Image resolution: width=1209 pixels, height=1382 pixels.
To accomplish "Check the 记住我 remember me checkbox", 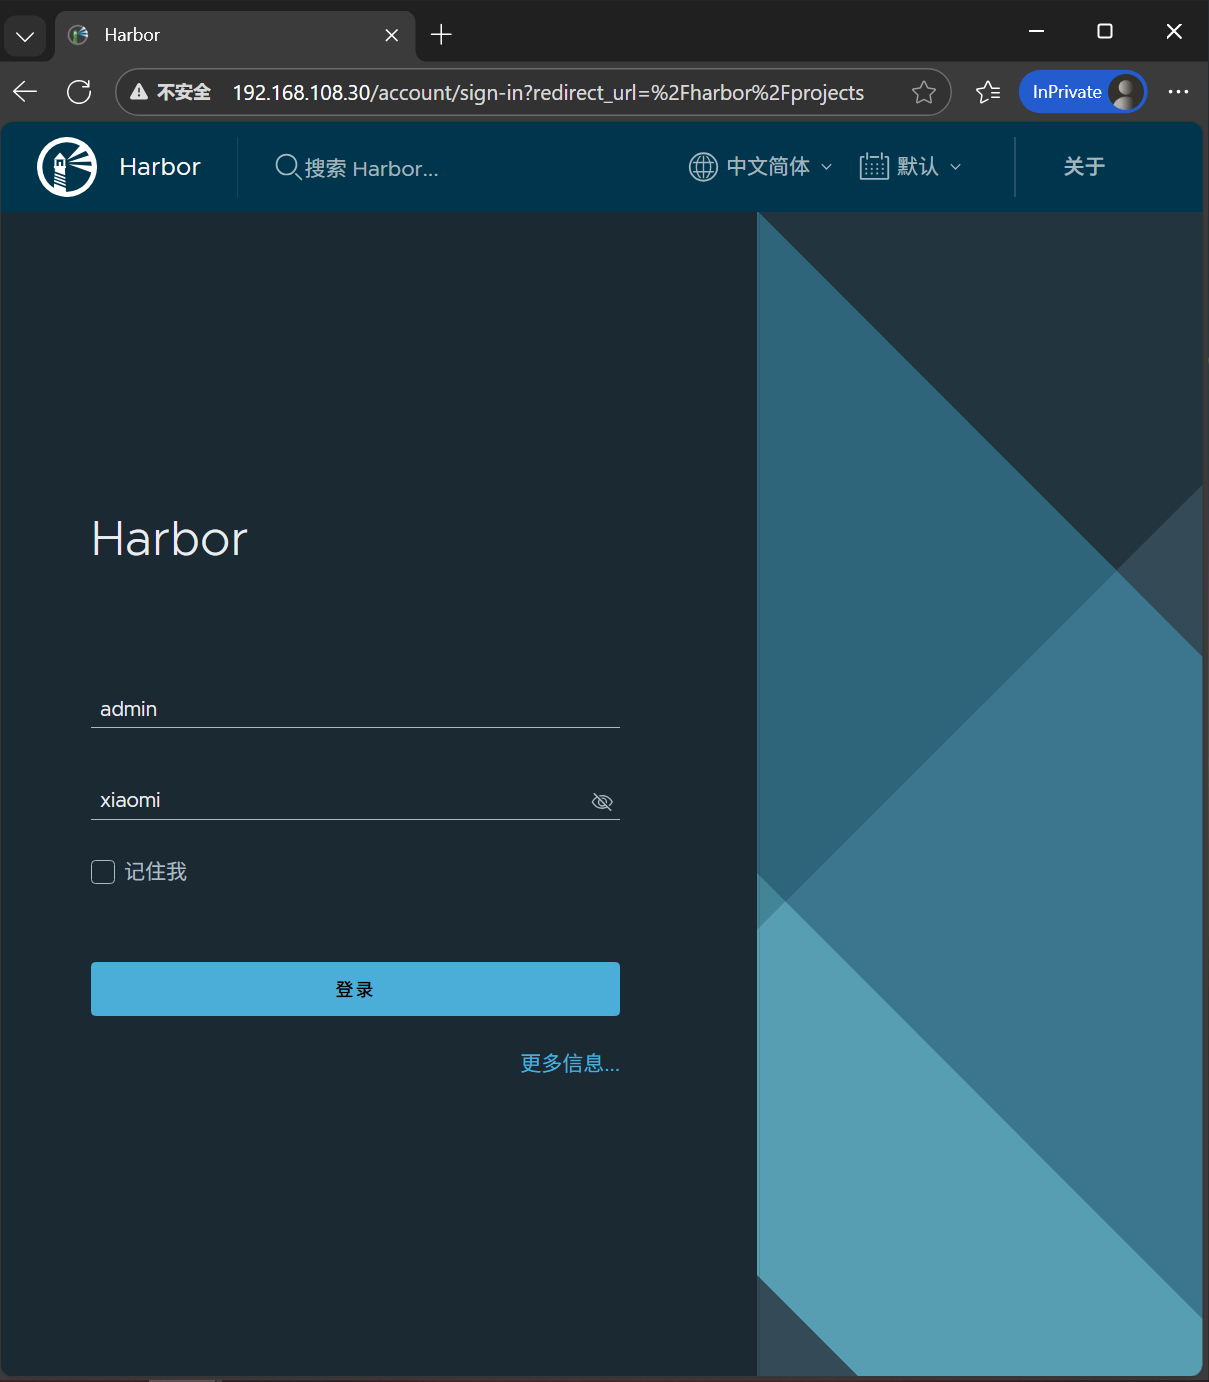I will click(103, 872).
